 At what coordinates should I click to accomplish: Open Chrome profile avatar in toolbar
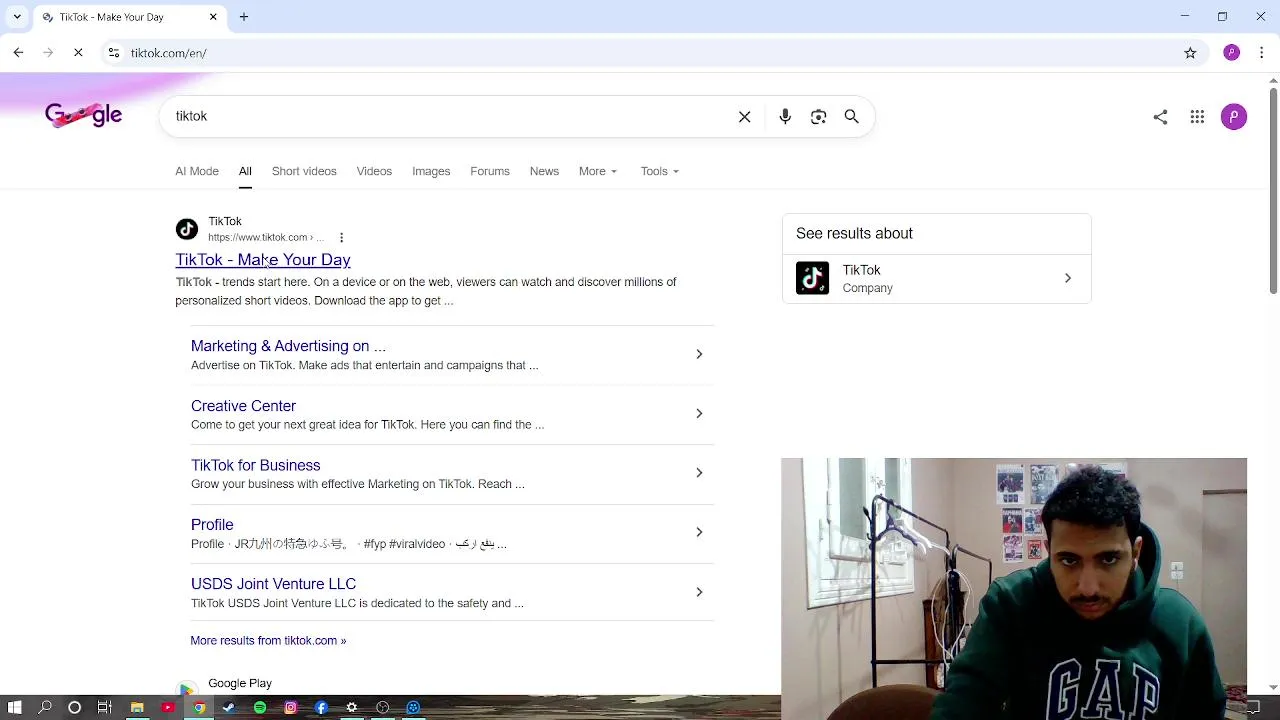click(1232, 53)
